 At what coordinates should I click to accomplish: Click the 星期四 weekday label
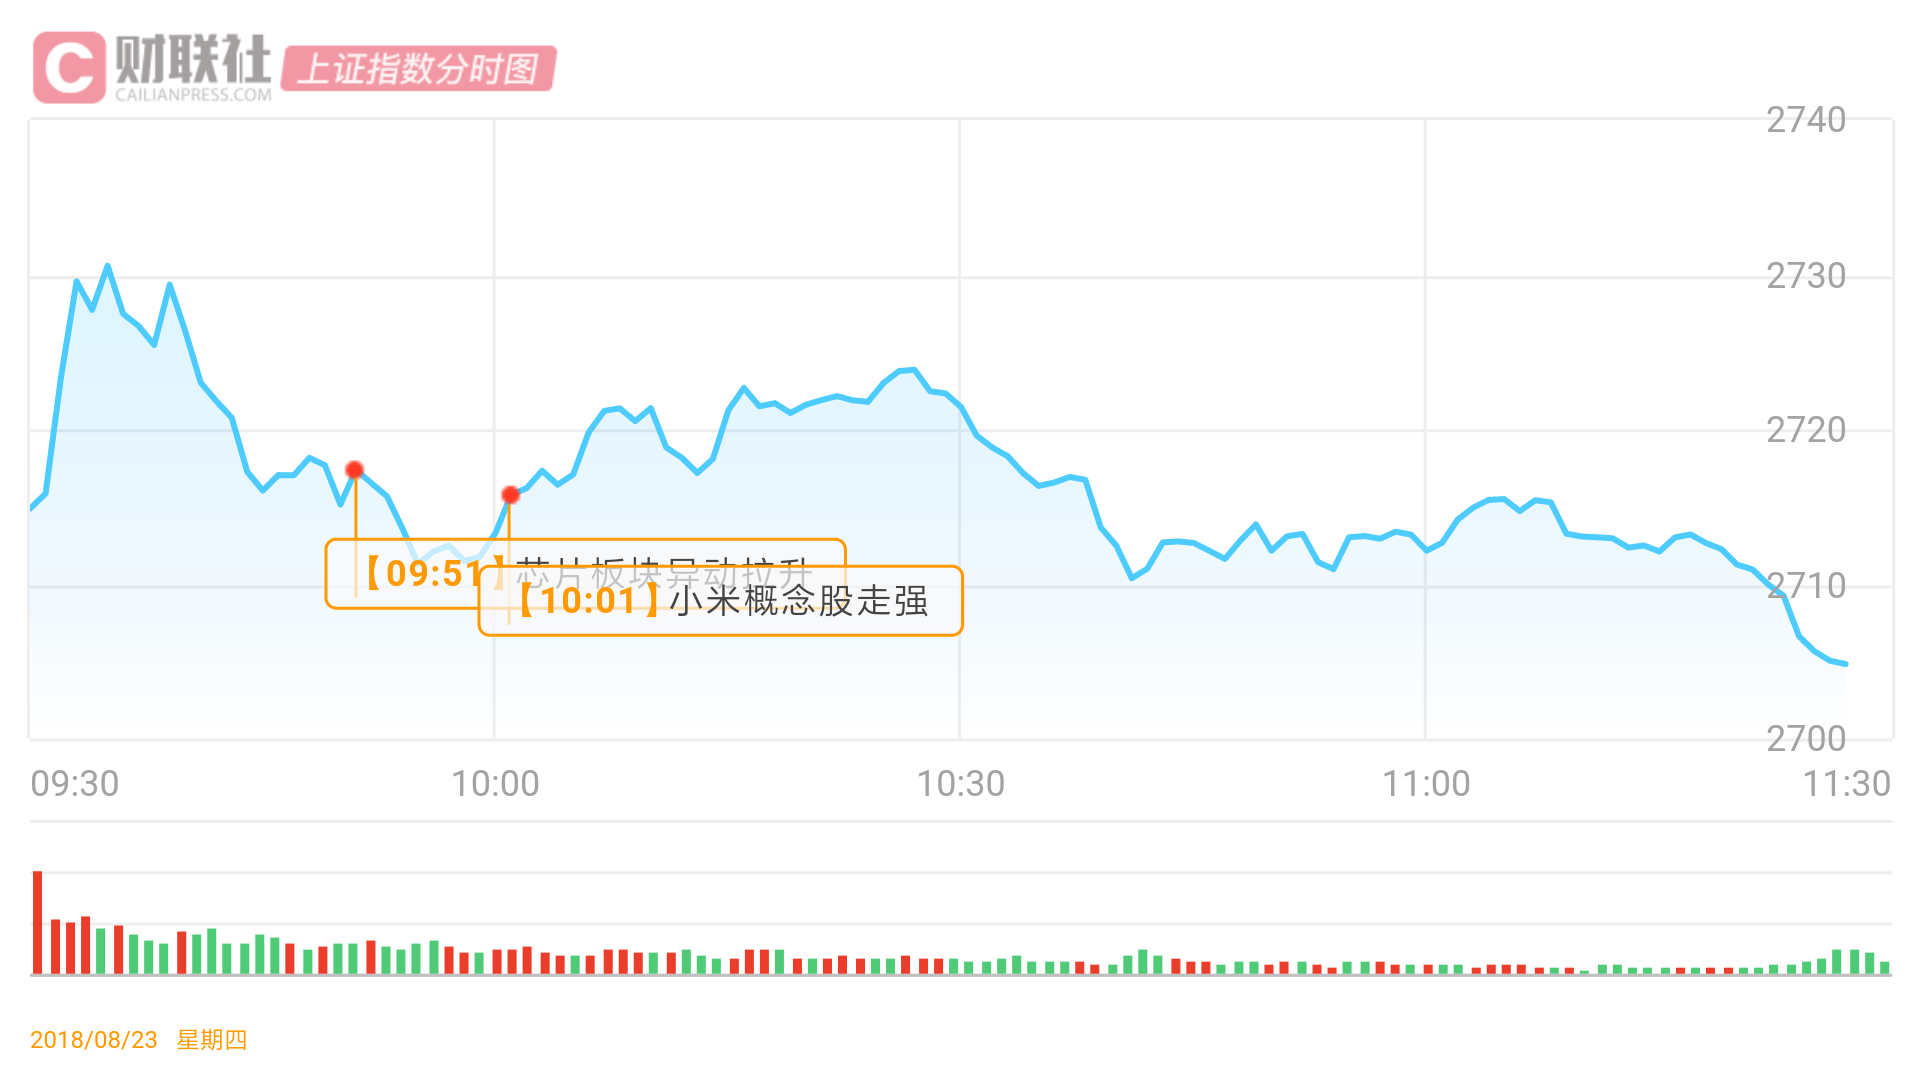(212, 1040)
